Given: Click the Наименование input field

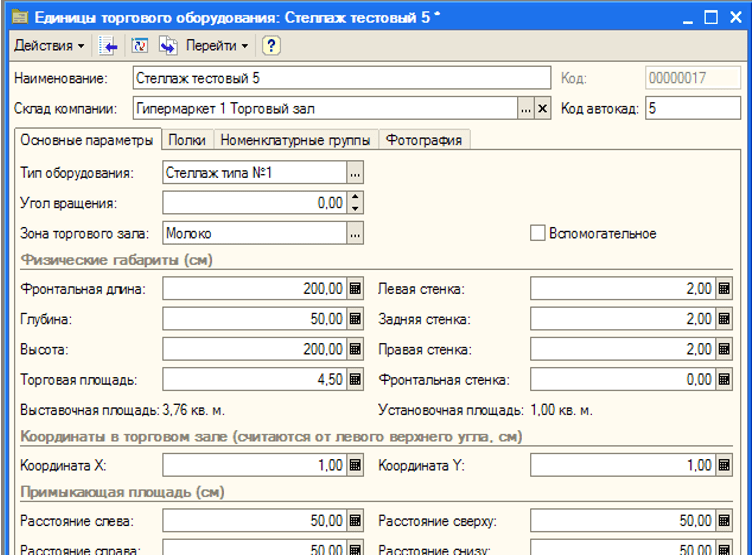Looking at the screenshot, I should [341, 78].
